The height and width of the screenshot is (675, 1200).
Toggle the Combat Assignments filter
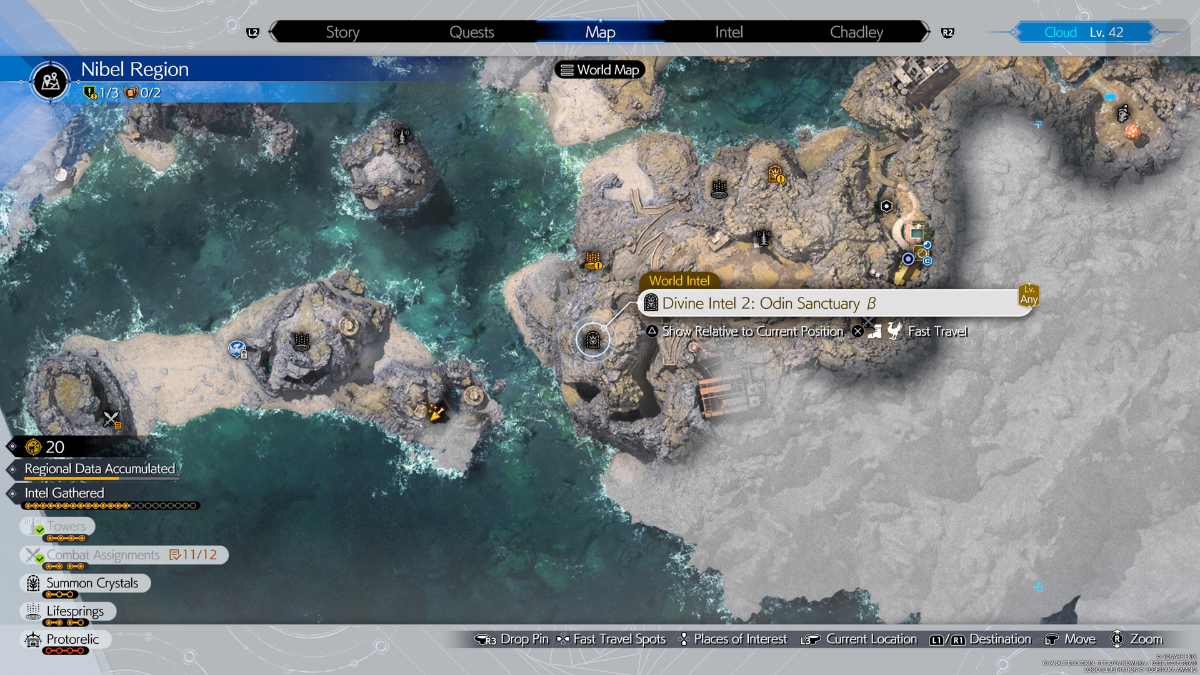pyautogui.click(x=103, y=555)
